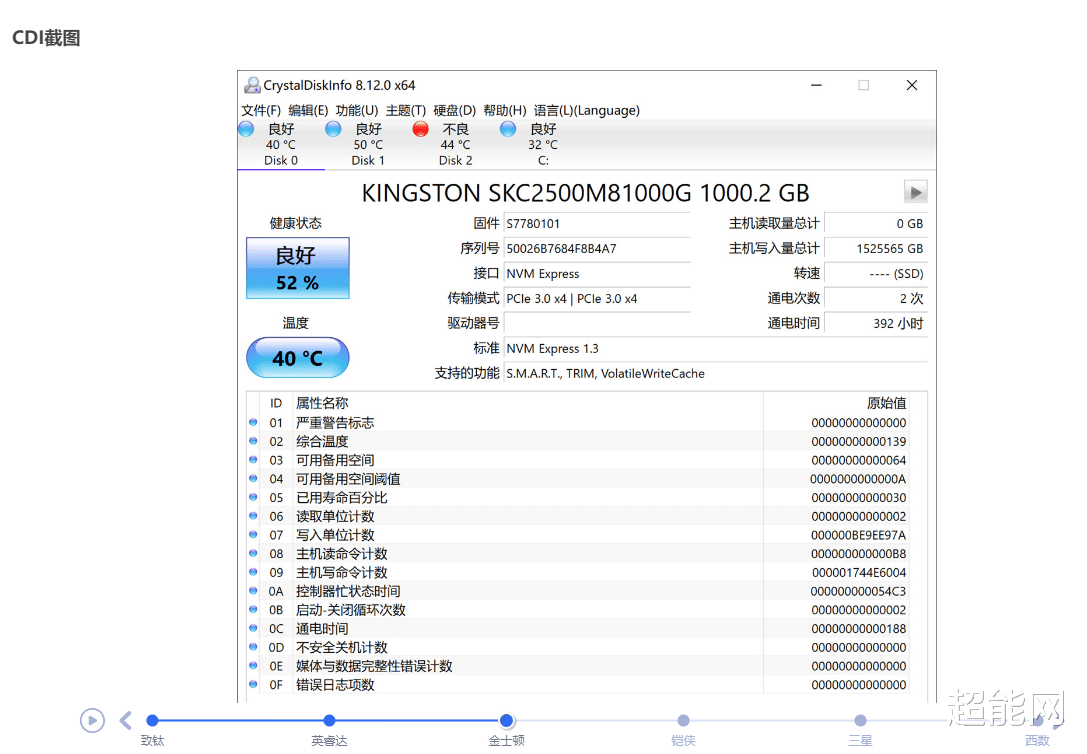
Task: Click status dot for attribute 05 已用寿命百分比
Action: [253, 497]
